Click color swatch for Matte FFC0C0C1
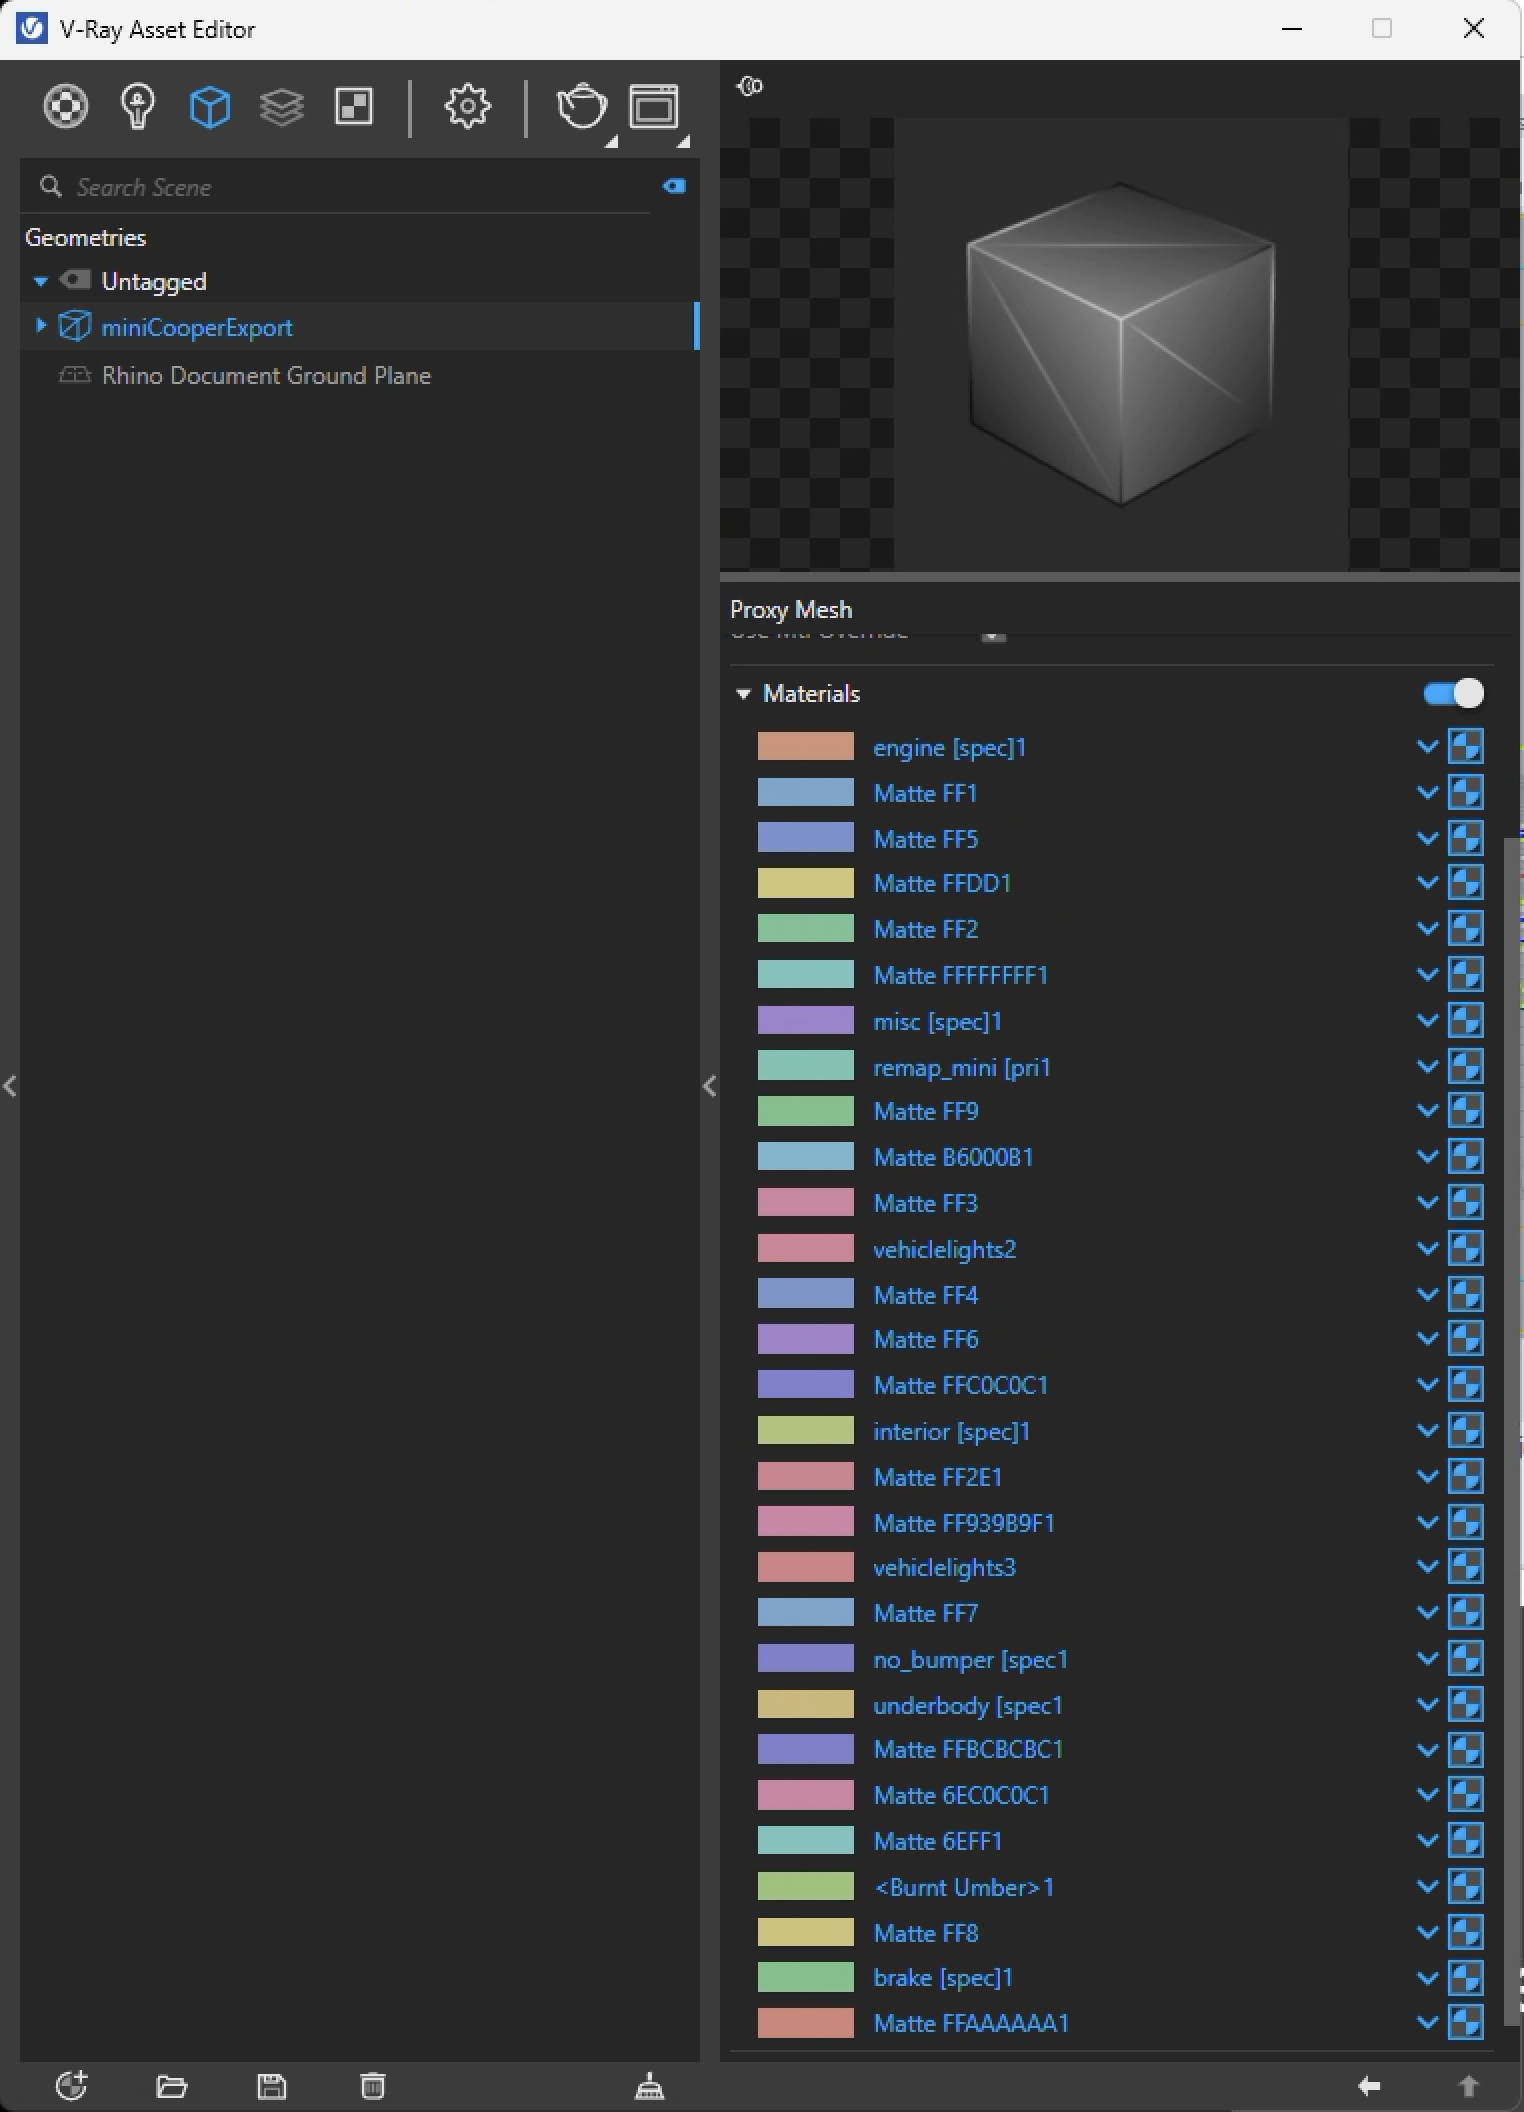This screenshot has height=2112, width=1524. (805, 1384)
